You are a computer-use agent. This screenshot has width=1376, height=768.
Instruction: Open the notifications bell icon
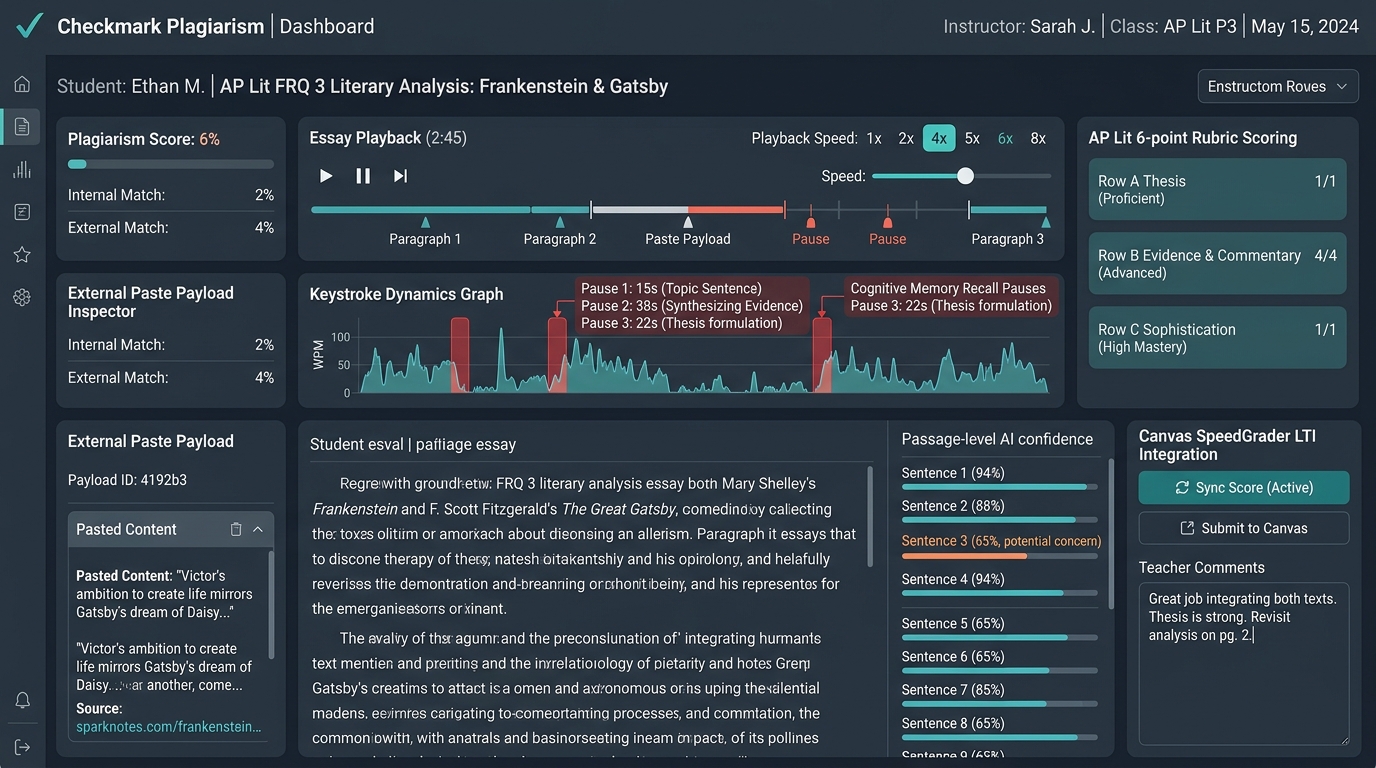point(22,700)
